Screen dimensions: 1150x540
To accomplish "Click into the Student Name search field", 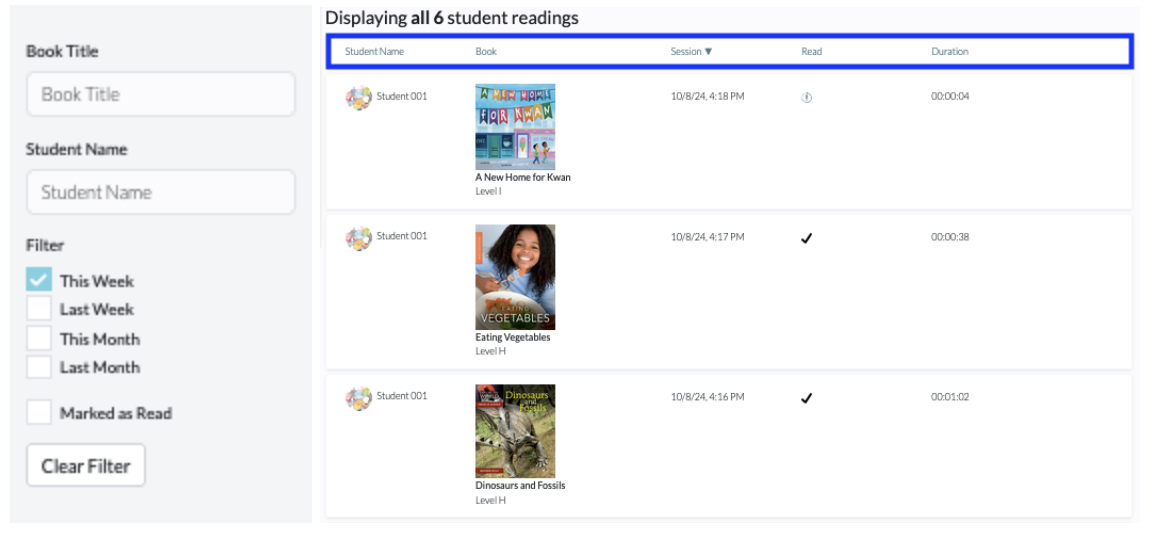I will (x=161, y=192).
